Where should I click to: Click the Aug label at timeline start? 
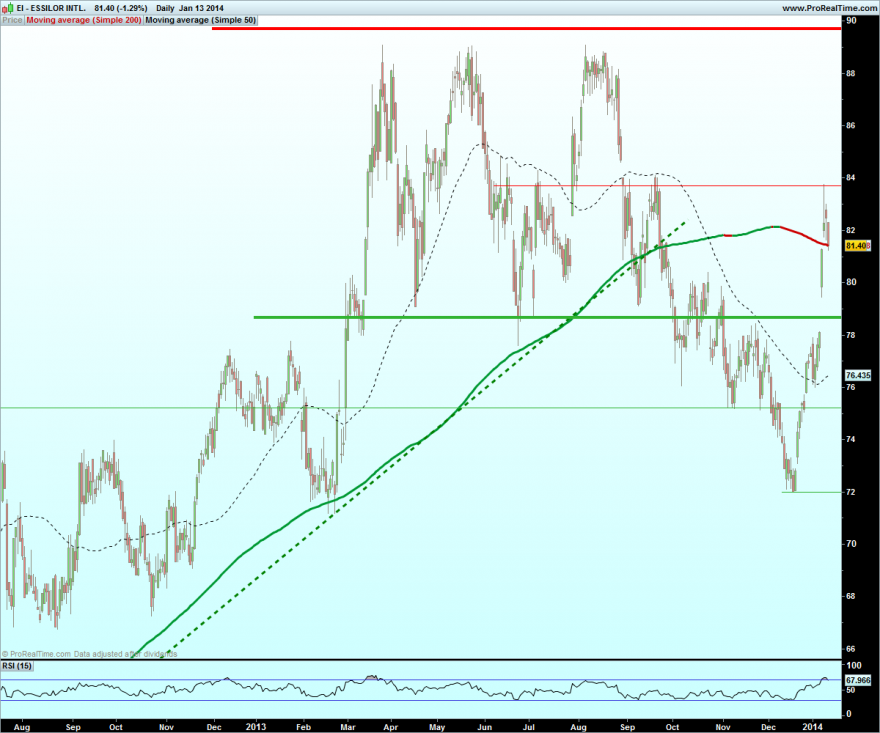[22, 727]
